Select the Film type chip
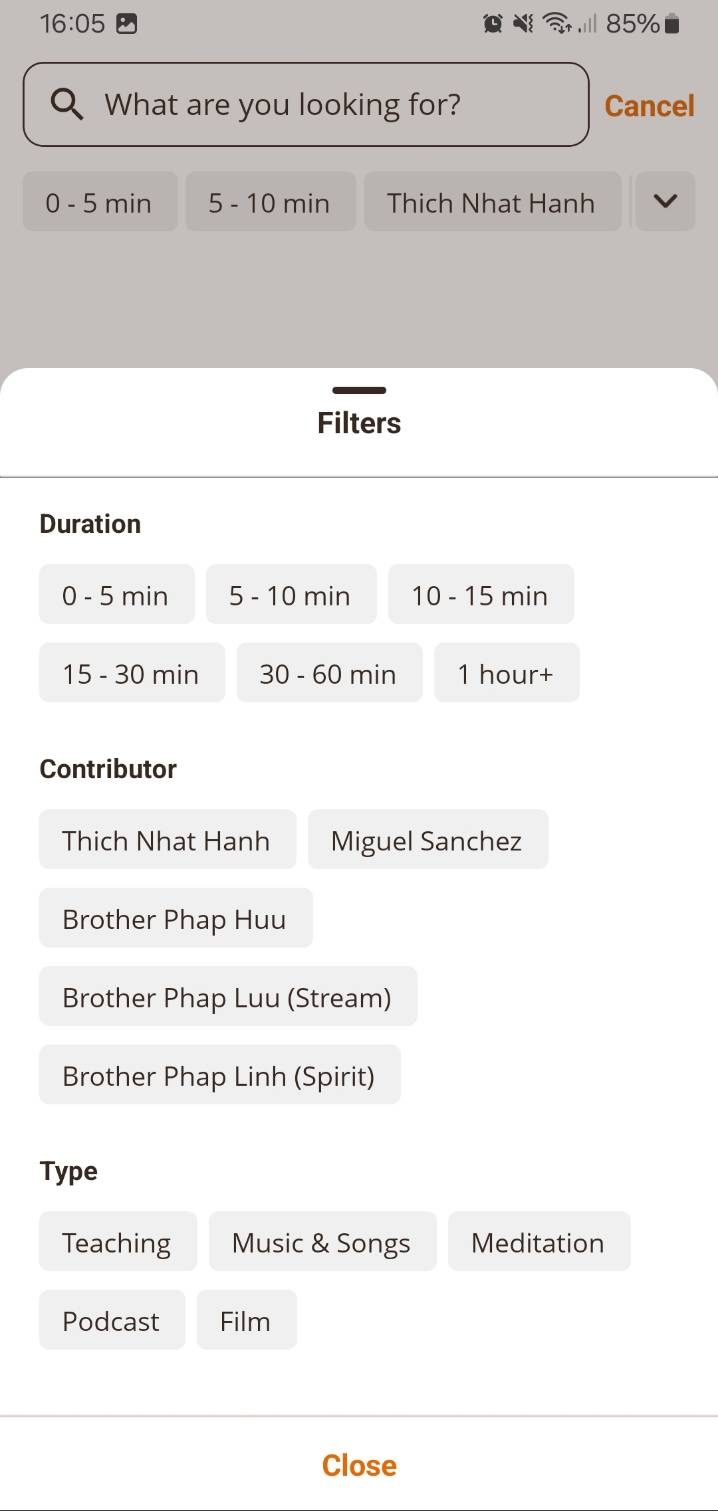This screenshot has height=1511, width=718. (x=246, y=1320)
